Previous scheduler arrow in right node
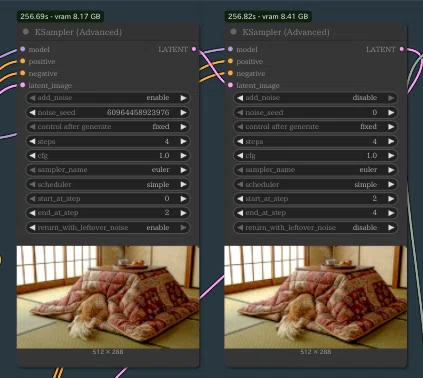The image size is (423, 378). [x=240, y=184]
